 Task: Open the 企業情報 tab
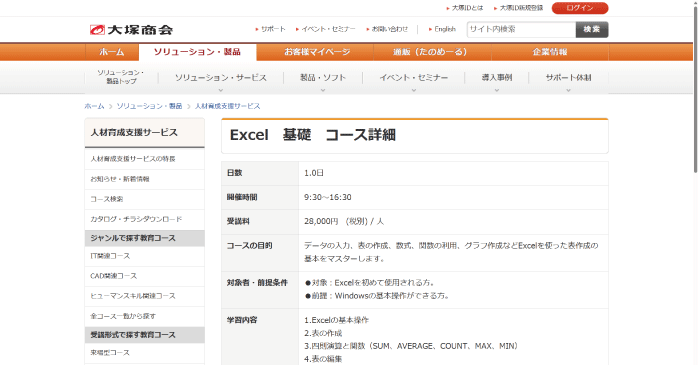tap(550, 52)
